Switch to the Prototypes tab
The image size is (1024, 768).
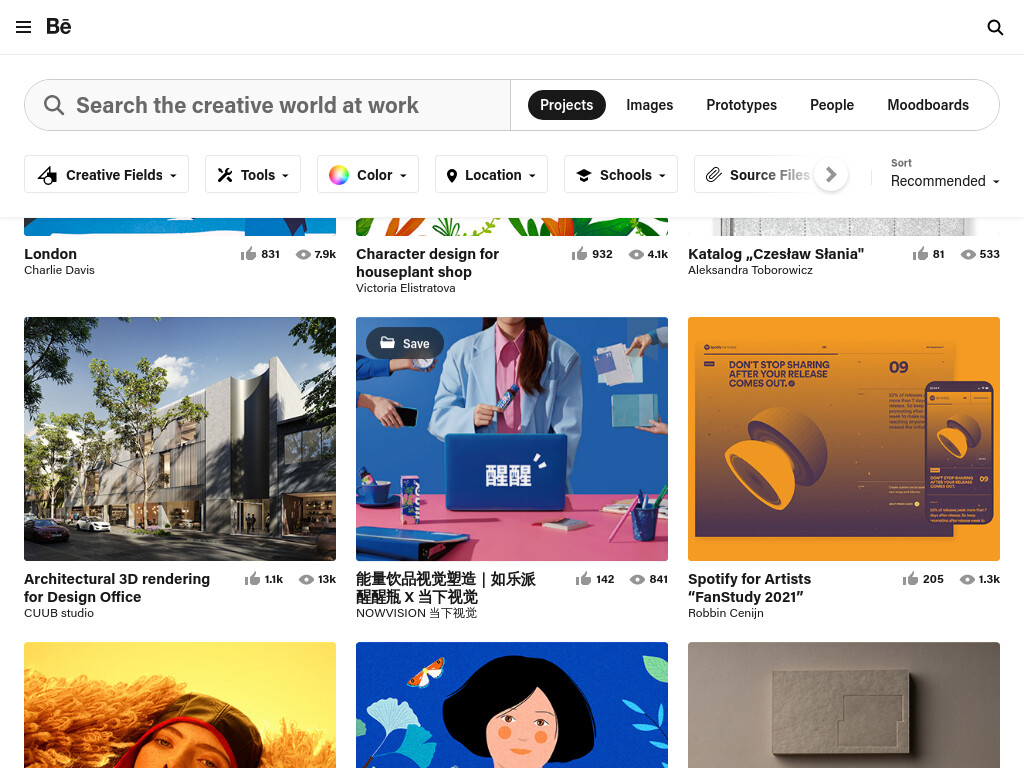pyautogui.click(x=741, y=105)
